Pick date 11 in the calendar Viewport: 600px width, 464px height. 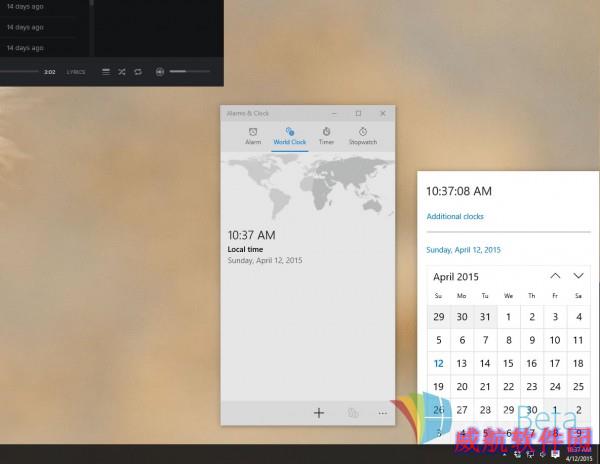click(x=578, y=340)
